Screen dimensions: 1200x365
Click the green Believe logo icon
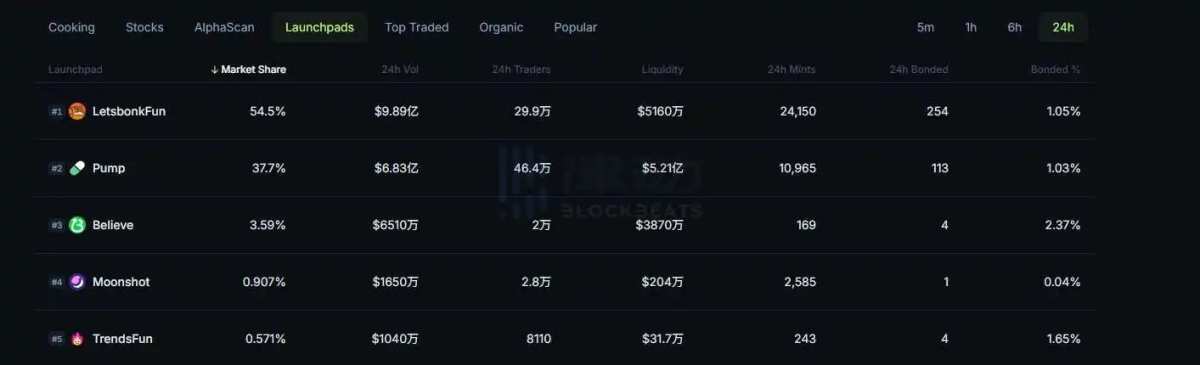click(77, 225)
